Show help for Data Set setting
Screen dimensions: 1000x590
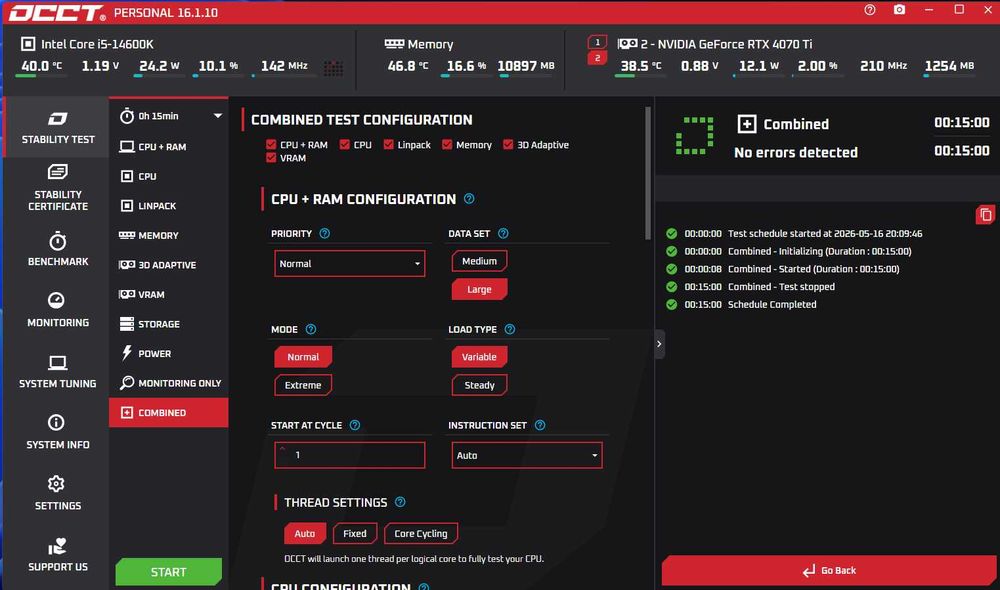(x=503, y=233)
